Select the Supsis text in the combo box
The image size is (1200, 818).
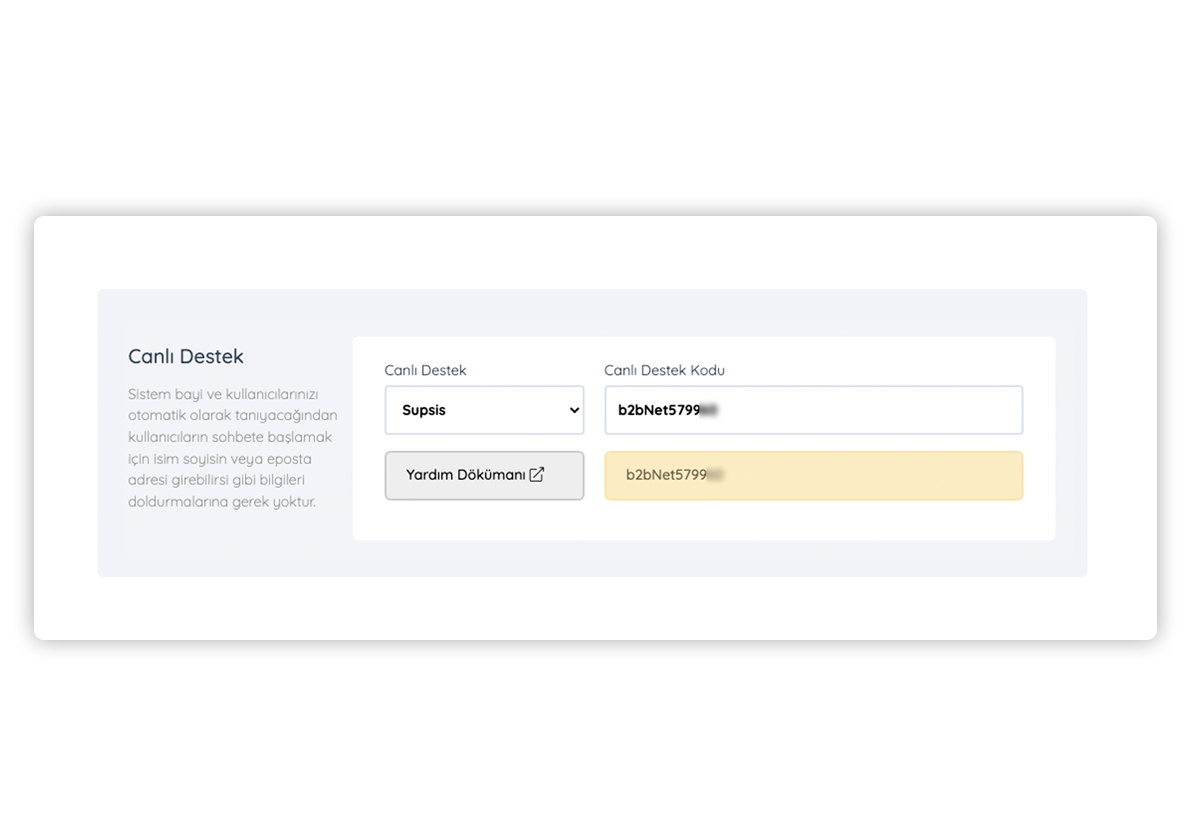pos(424,410)
